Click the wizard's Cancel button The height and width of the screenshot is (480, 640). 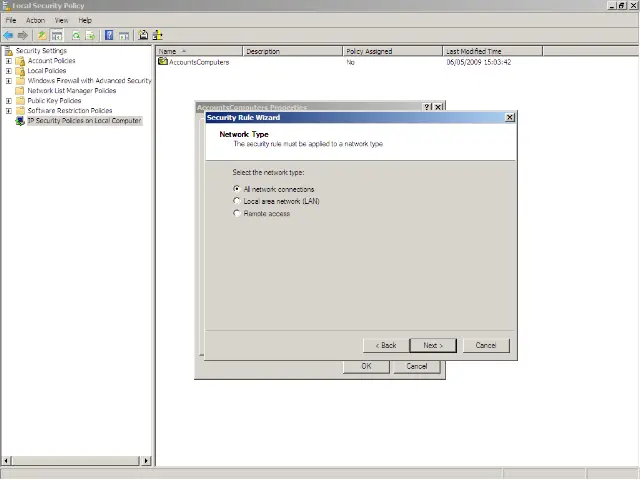(x=486, y=345)
